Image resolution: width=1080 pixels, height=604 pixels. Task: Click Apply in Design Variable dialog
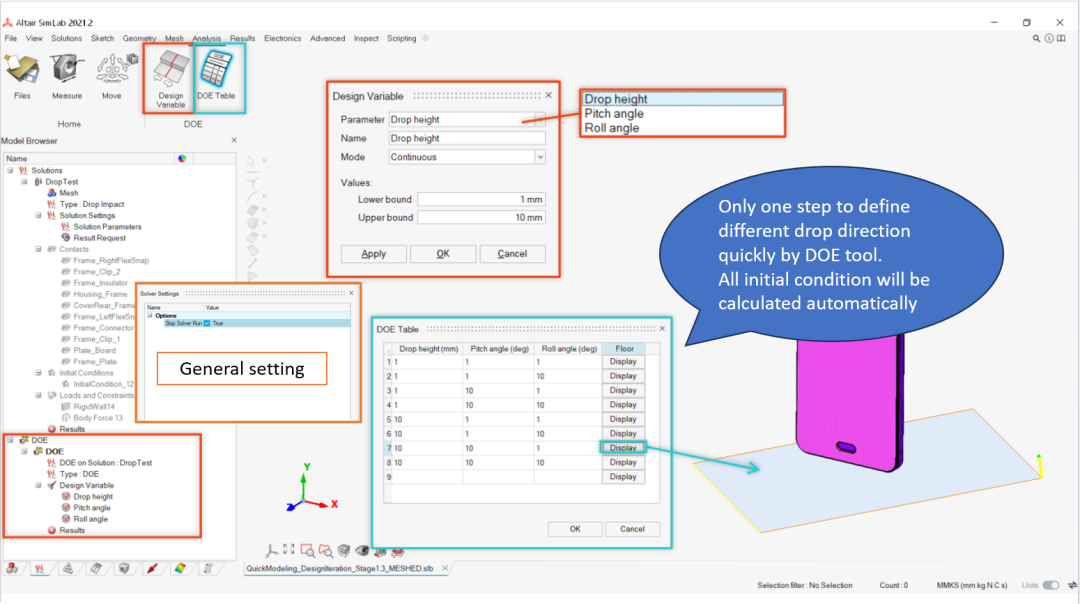(x=373, y=254)
